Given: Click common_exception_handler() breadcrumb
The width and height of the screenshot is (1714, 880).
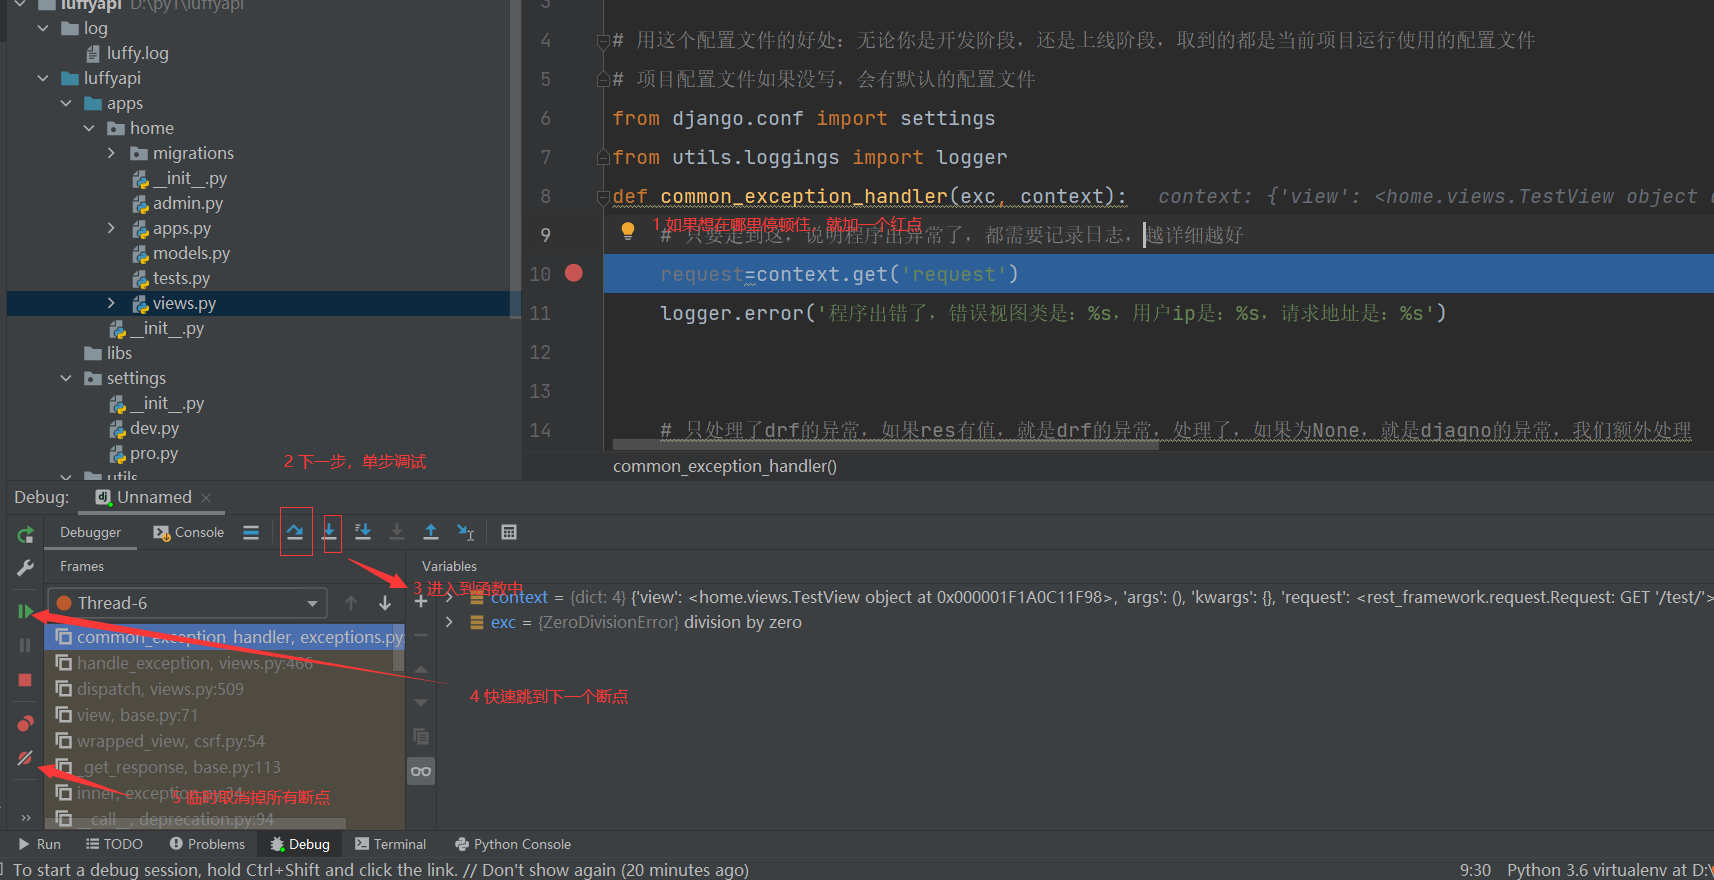Looking at the screenshot, I should click(x=724, y=466).
